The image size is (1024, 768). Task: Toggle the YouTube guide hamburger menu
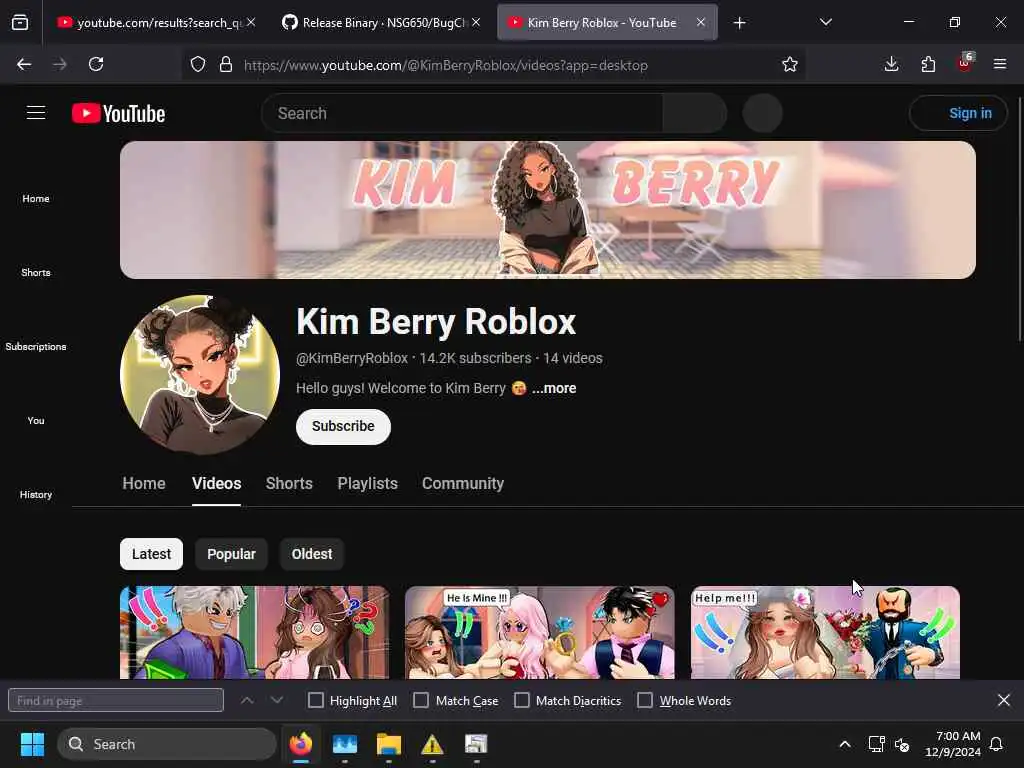pos(36,113)
